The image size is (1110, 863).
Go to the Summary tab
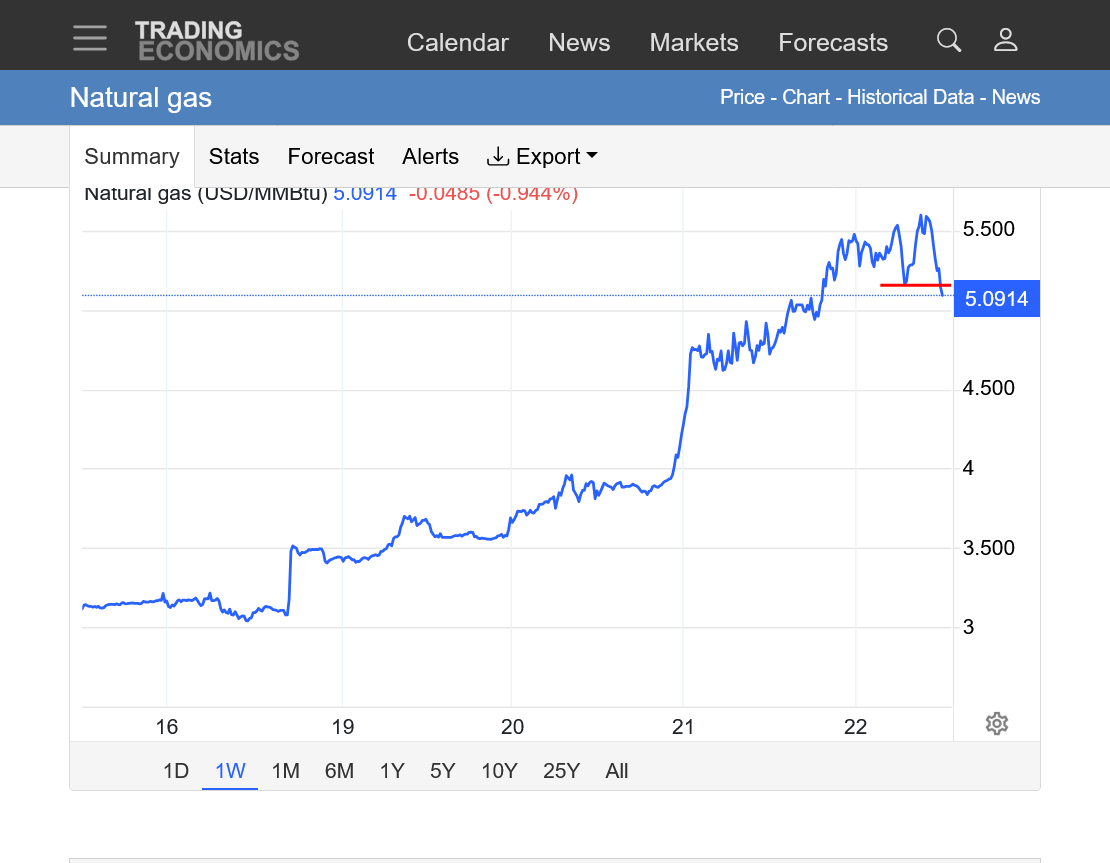click(132, 157)
